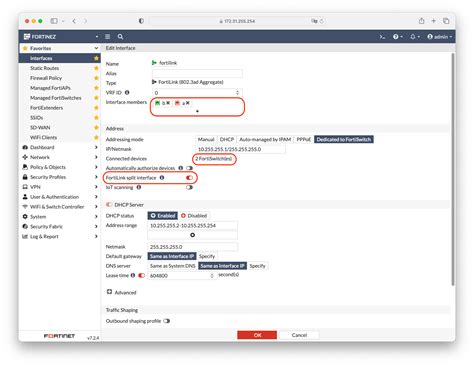Add another address range plus icon
474x366 pixels.
(x=192, y=235)
